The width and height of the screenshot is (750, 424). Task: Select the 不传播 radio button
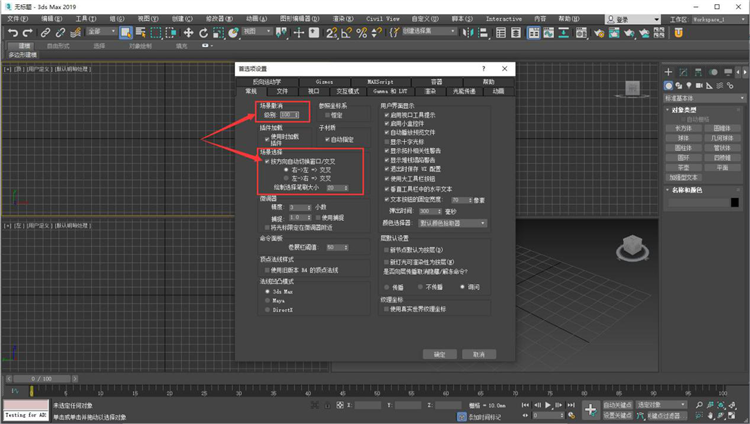[420, 287]
